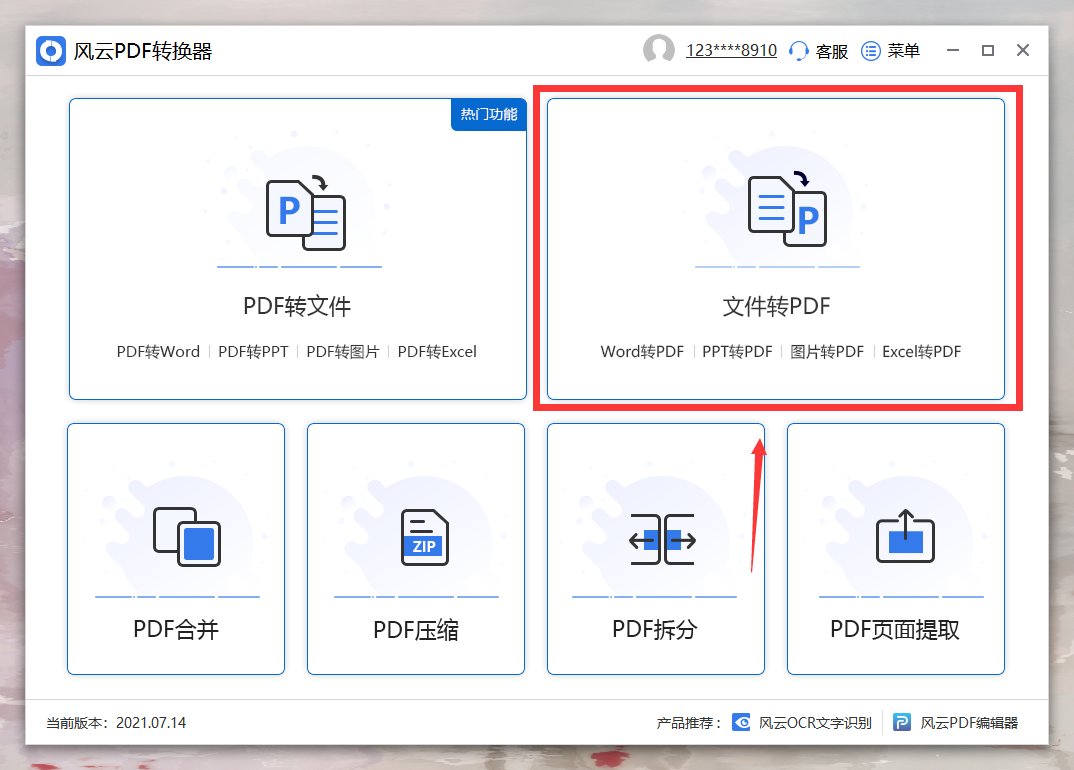Choose PDF转PPT option
Image resolution: width=1074 pixels, height=770 pixels.
click(x=253, y=351)
